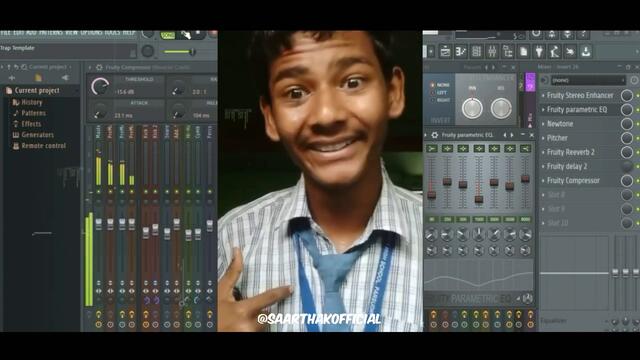Click the download arrow toolbar icon
Screen dimensions: 640x360
[x=586, y=51]
